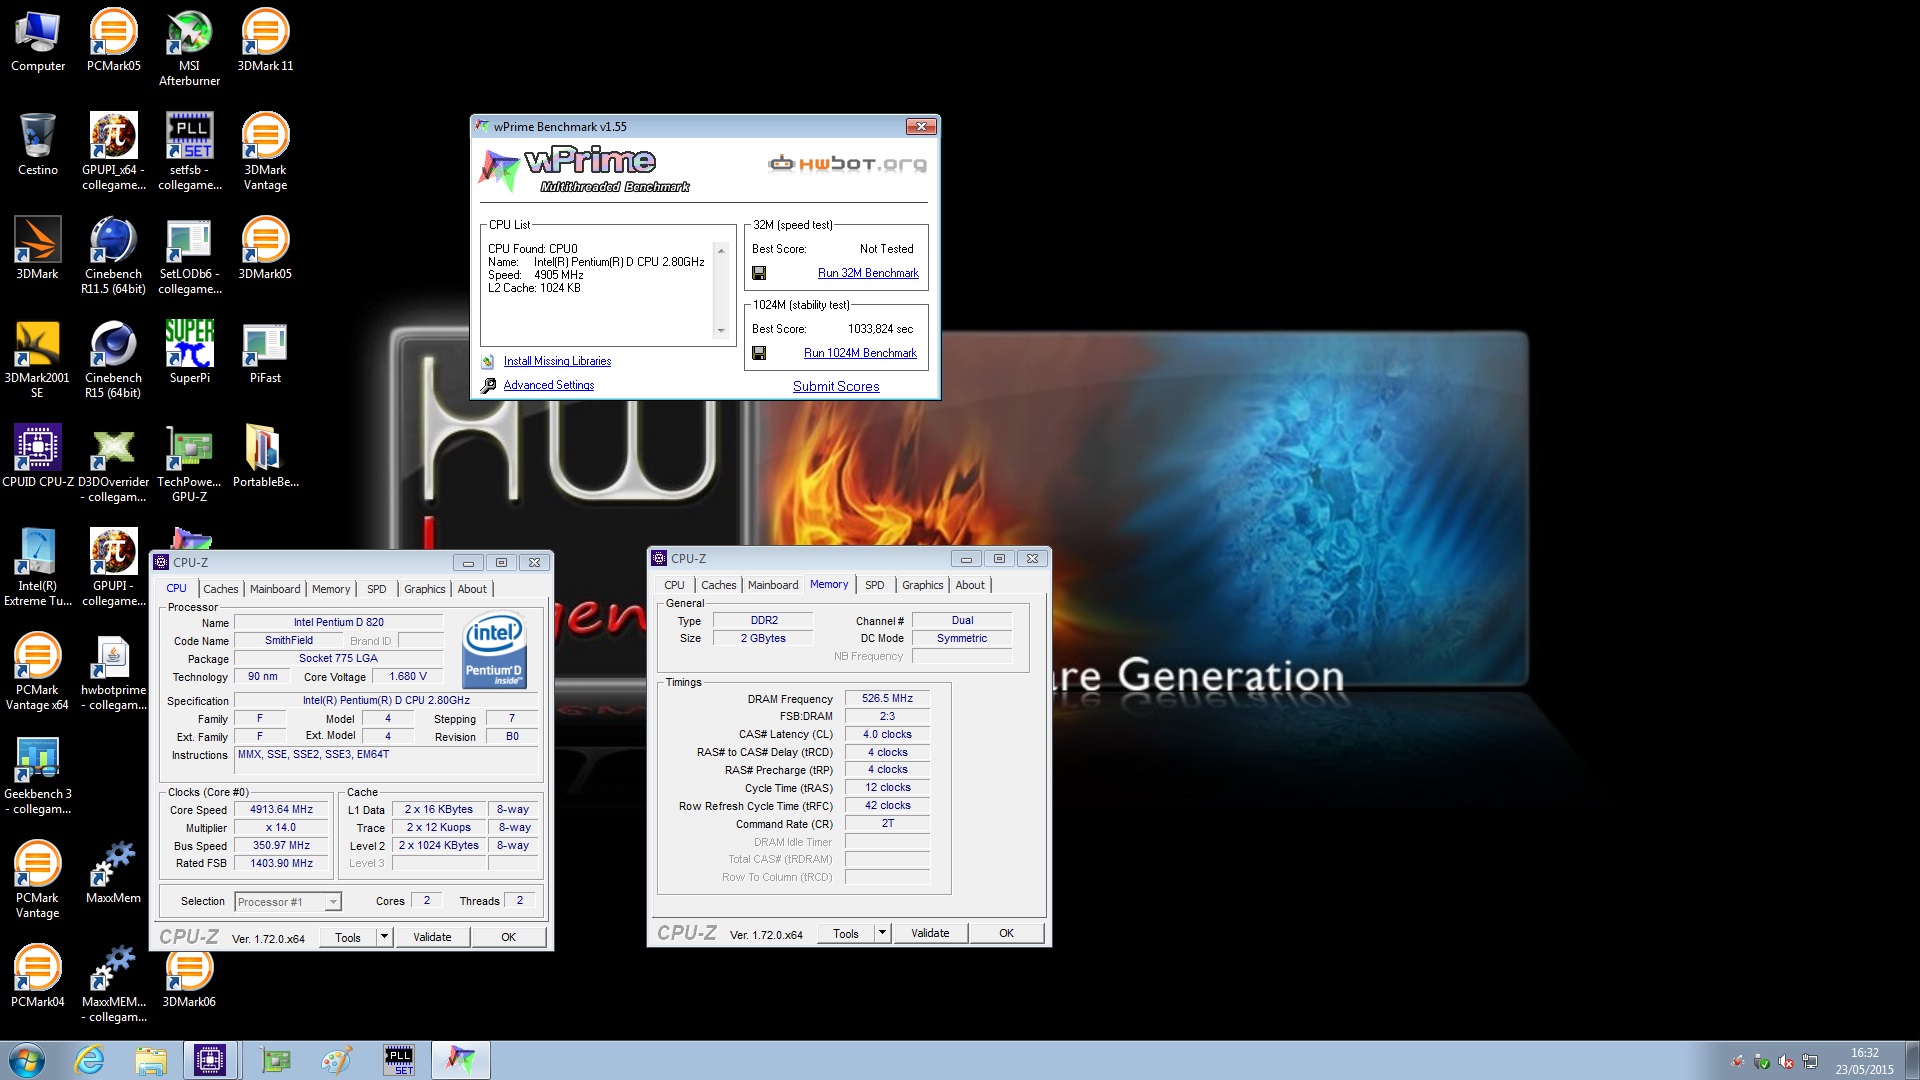
Task: Launch SetLODb6 desktop shortcut
Action: point(189,255)
